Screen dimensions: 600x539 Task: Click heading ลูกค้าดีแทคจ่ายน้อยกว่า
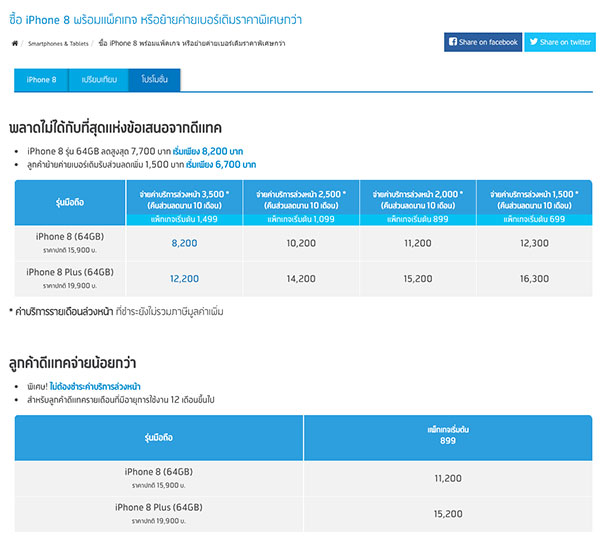[x=72, y=363]
